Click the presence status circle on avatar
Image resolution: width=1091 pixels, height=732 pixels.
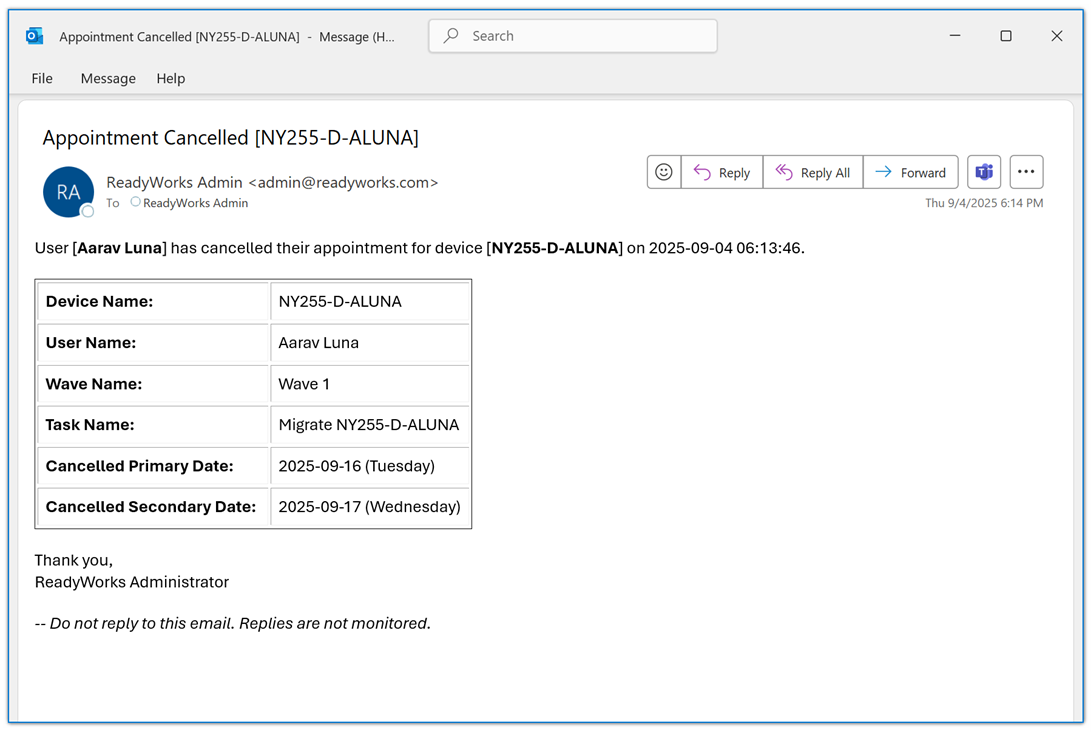tap(88, 211)
